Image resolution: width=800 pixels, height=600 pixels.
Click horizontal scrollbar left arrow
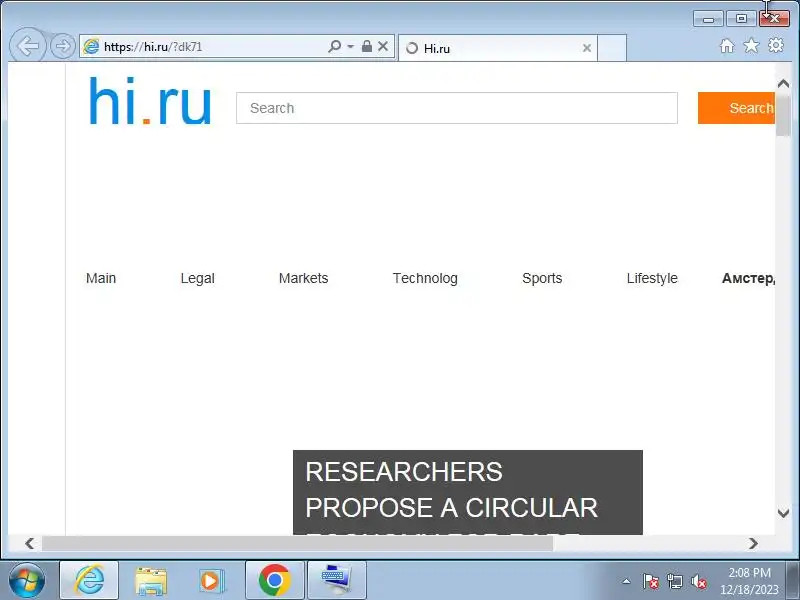click(30, 543)
